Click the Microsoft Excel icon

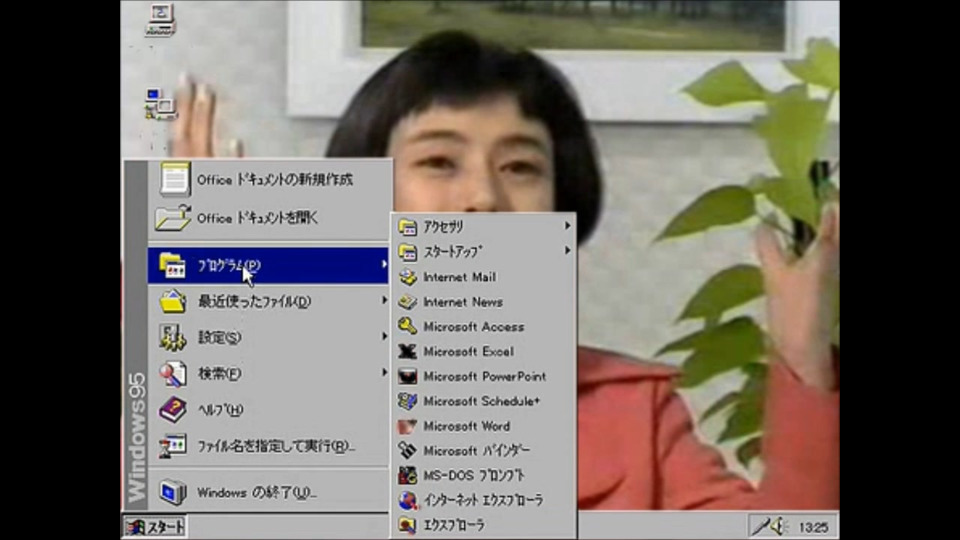[x=408, y=351]
